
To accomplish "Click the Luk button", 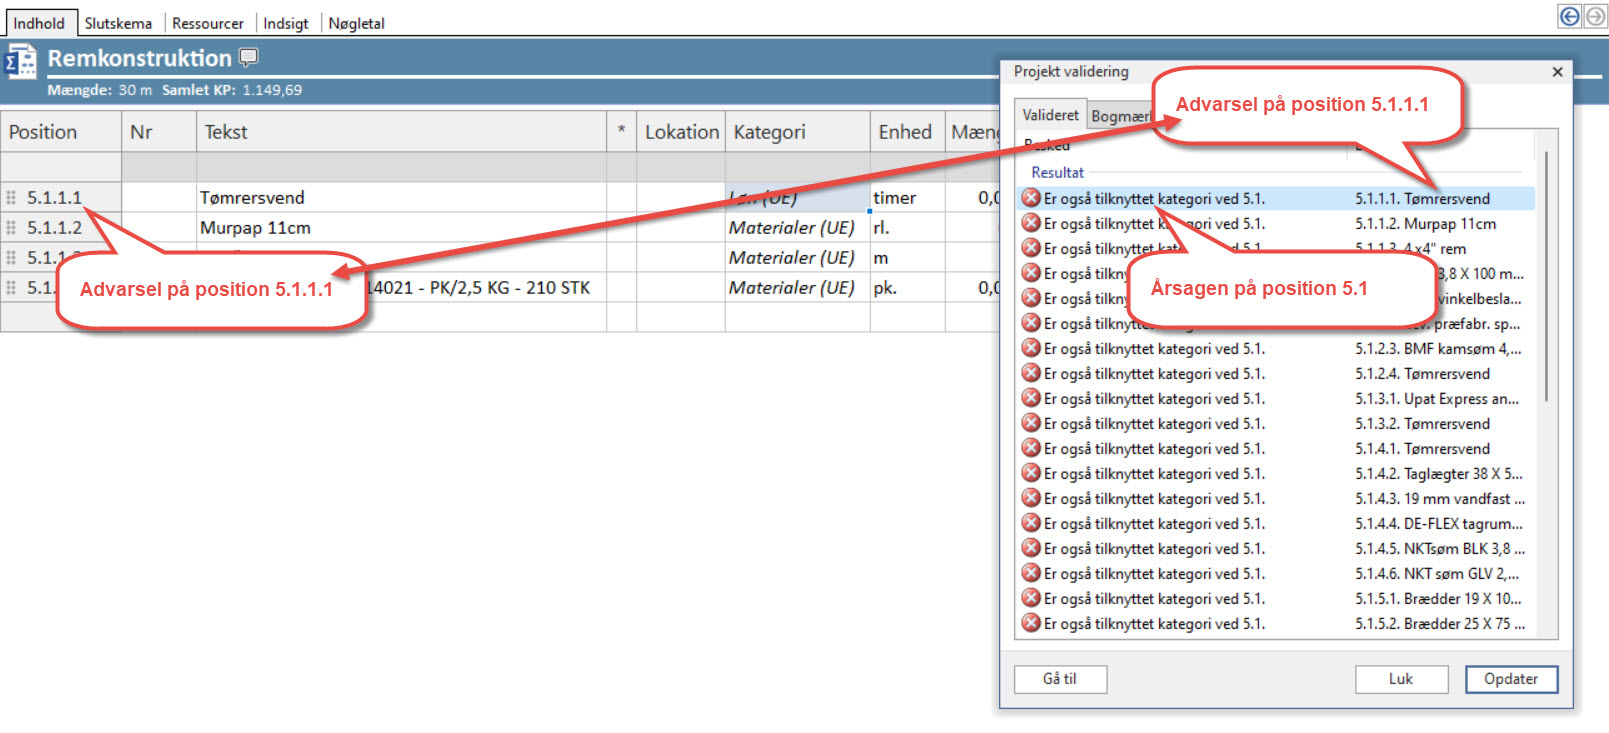I will pos(1401,679).
